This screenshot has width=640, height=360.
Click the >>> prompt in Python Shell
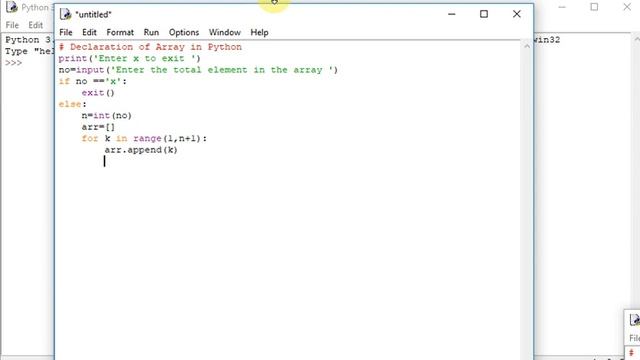pyautogui.click(x=13, y=63)
